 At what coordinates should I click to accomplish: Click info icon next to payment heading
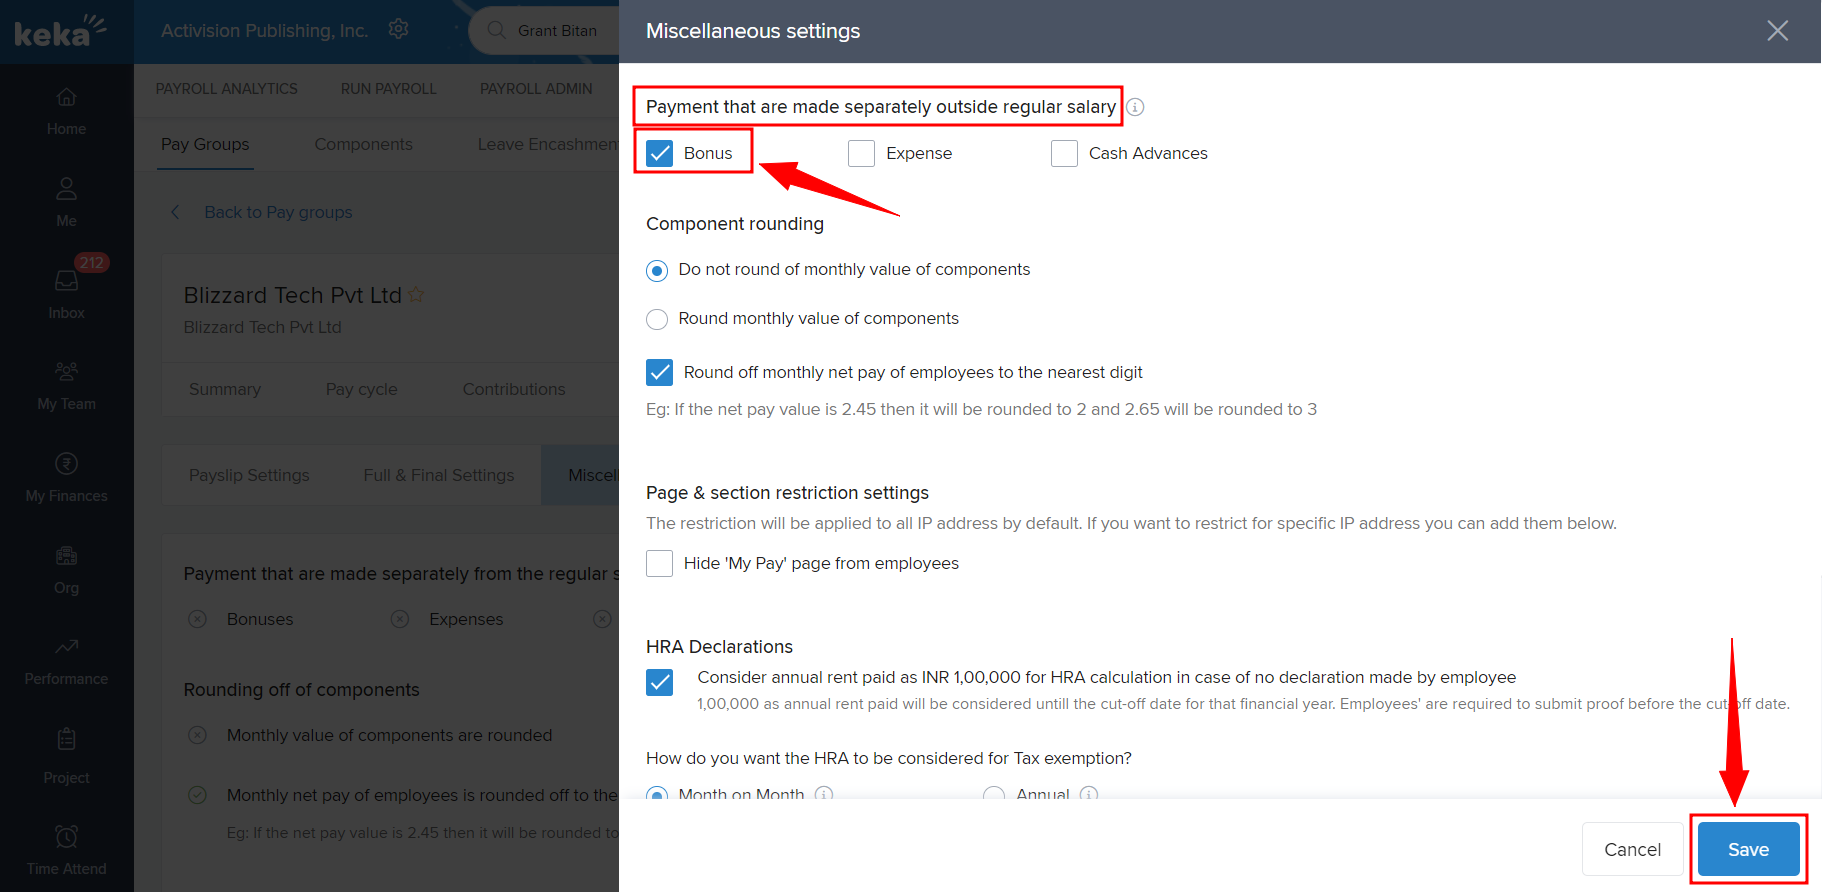pos(1135,107)
